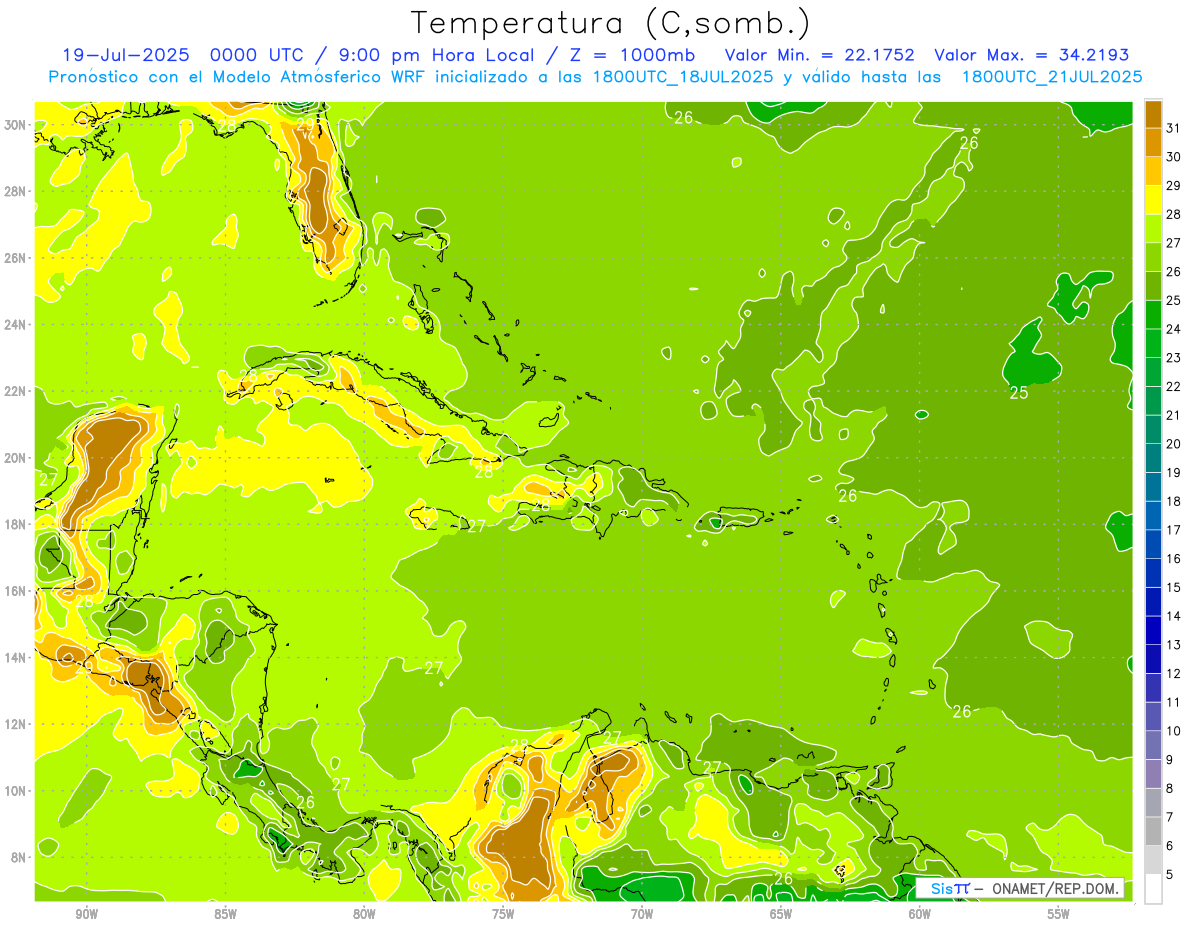The width and height of the screenshot is (1200, 927).
Task: Click the legend value 13
Action: click(x=1174, y=645)
